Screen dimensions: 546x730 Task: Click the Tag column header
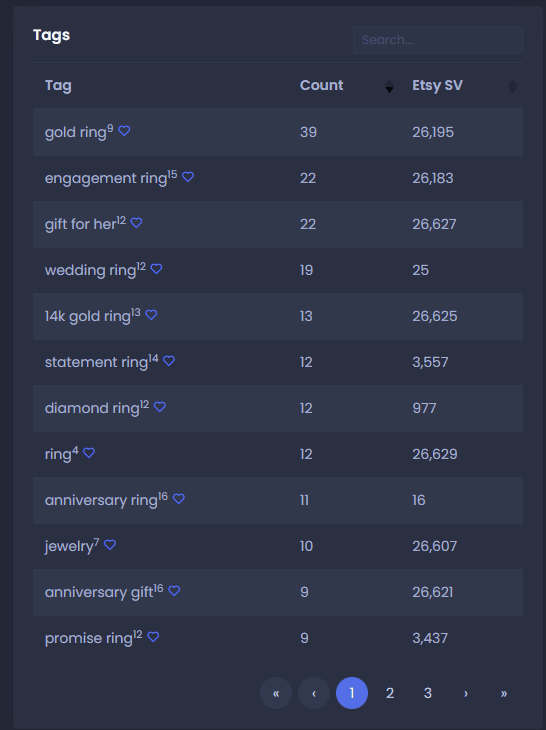58,86
